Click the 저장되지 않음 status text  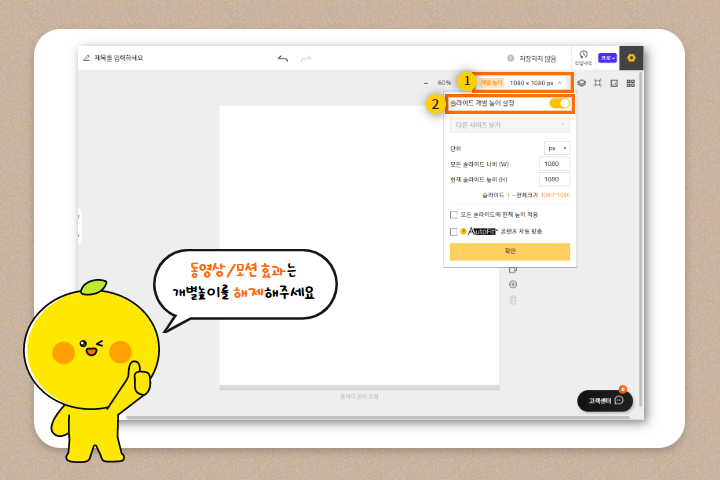click(537, 59)
